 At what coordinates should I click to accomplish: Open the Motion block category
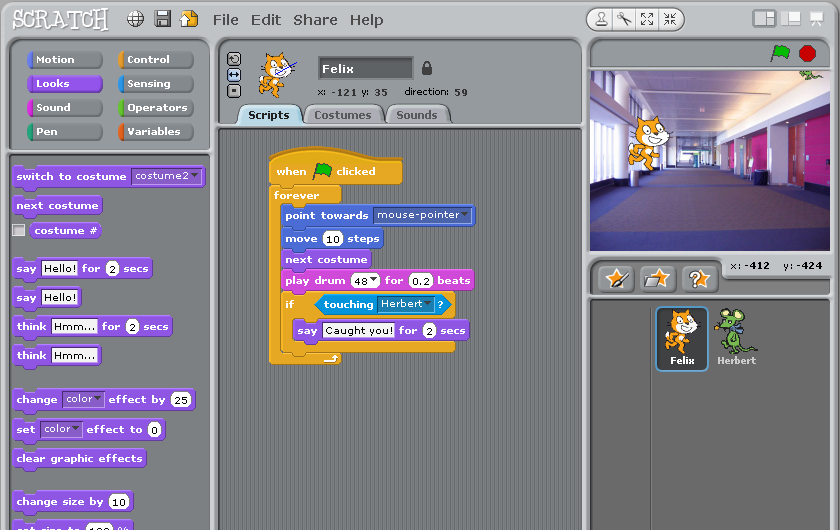64,59
